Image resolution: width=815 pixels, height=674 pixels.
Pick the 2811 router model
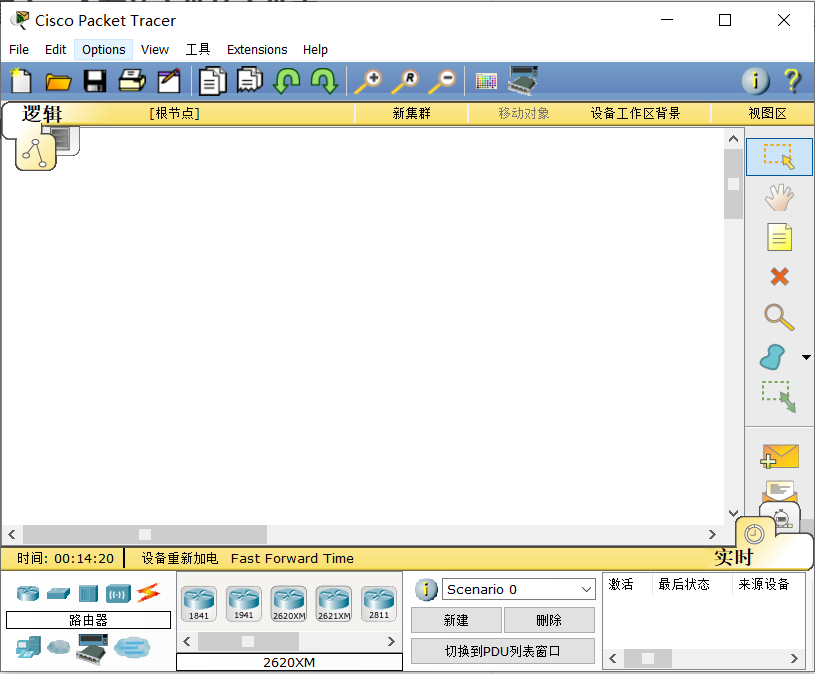point(379,603)
